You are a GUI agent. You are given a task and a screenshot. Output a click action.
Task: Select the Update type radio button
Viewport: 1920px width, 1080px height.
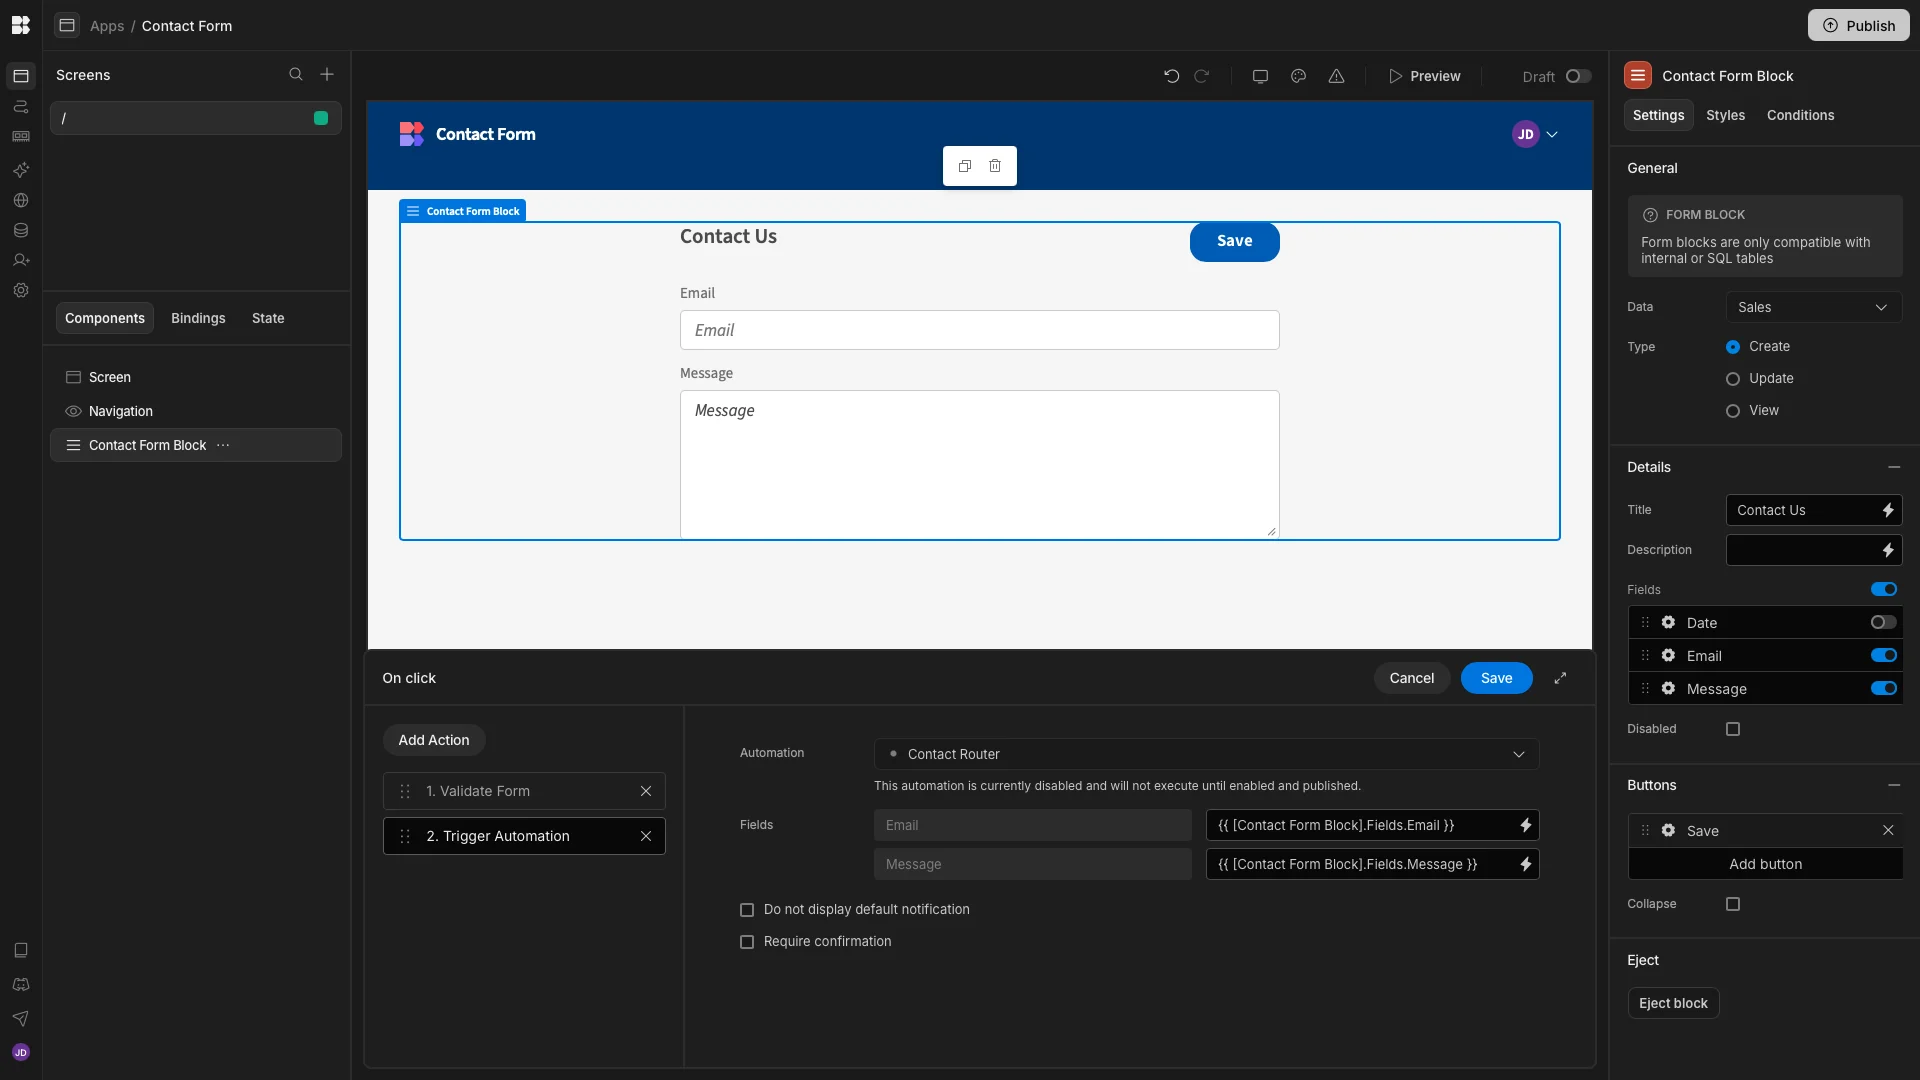pyautogui.click(x=1733, y=379)
